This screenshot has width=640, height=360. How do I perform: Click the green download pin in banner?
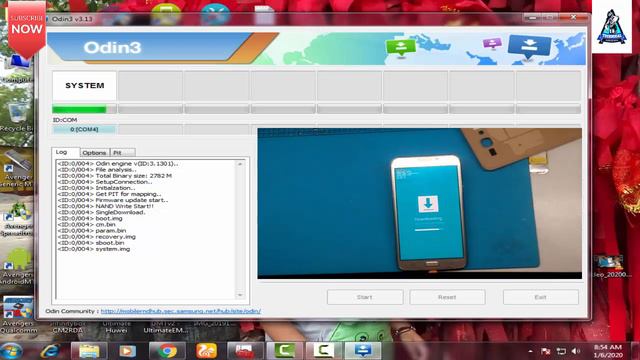pyautogui.click(x=400, y=48)
